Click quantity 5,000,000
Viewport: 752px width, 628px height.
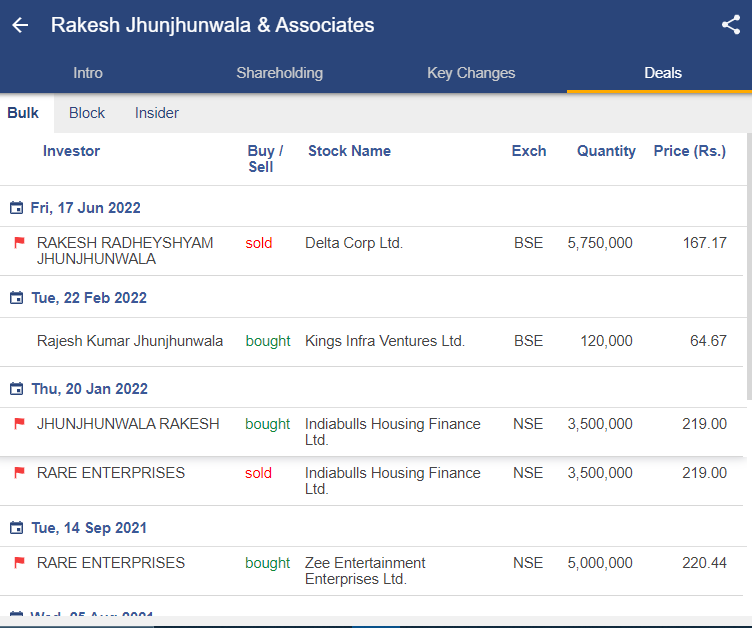[600, 563]
